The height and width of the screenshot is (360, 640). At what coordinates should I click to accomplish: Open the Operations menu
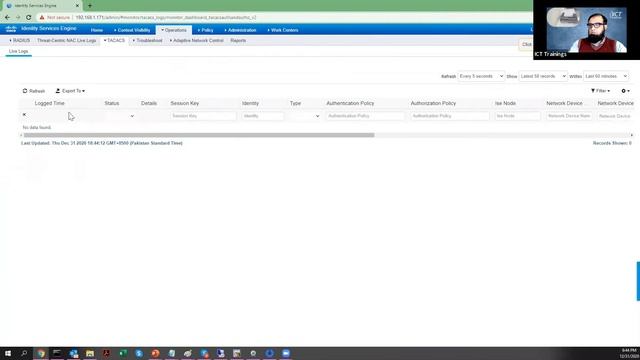click(174, 30)
